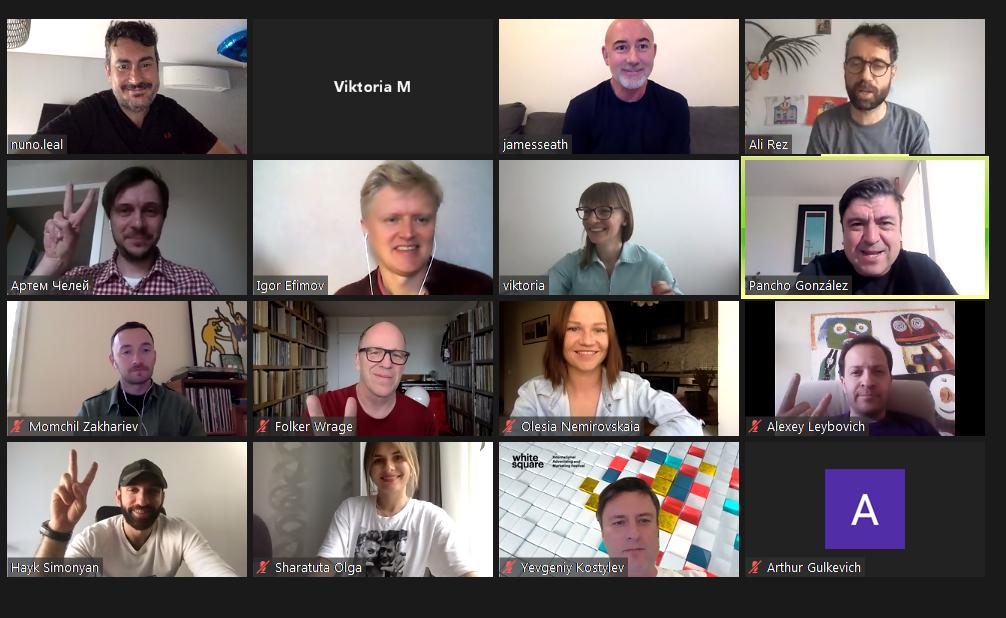Click muted mic icon beside Yevgeniy Kostylev
Image resolution: width=1006 pixels, height=618 pixels.
click(x=509, y=567)
